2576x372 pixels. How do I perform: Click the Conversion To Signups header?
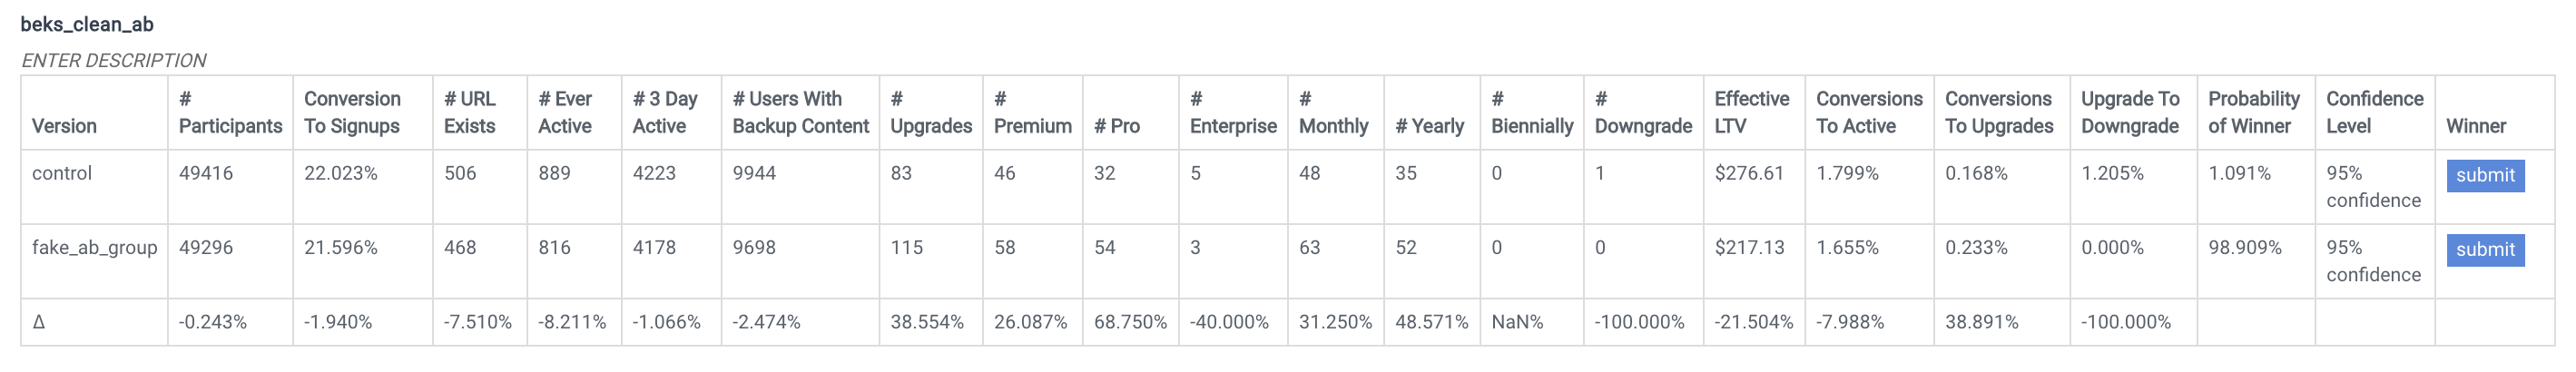tap(352, 113)
